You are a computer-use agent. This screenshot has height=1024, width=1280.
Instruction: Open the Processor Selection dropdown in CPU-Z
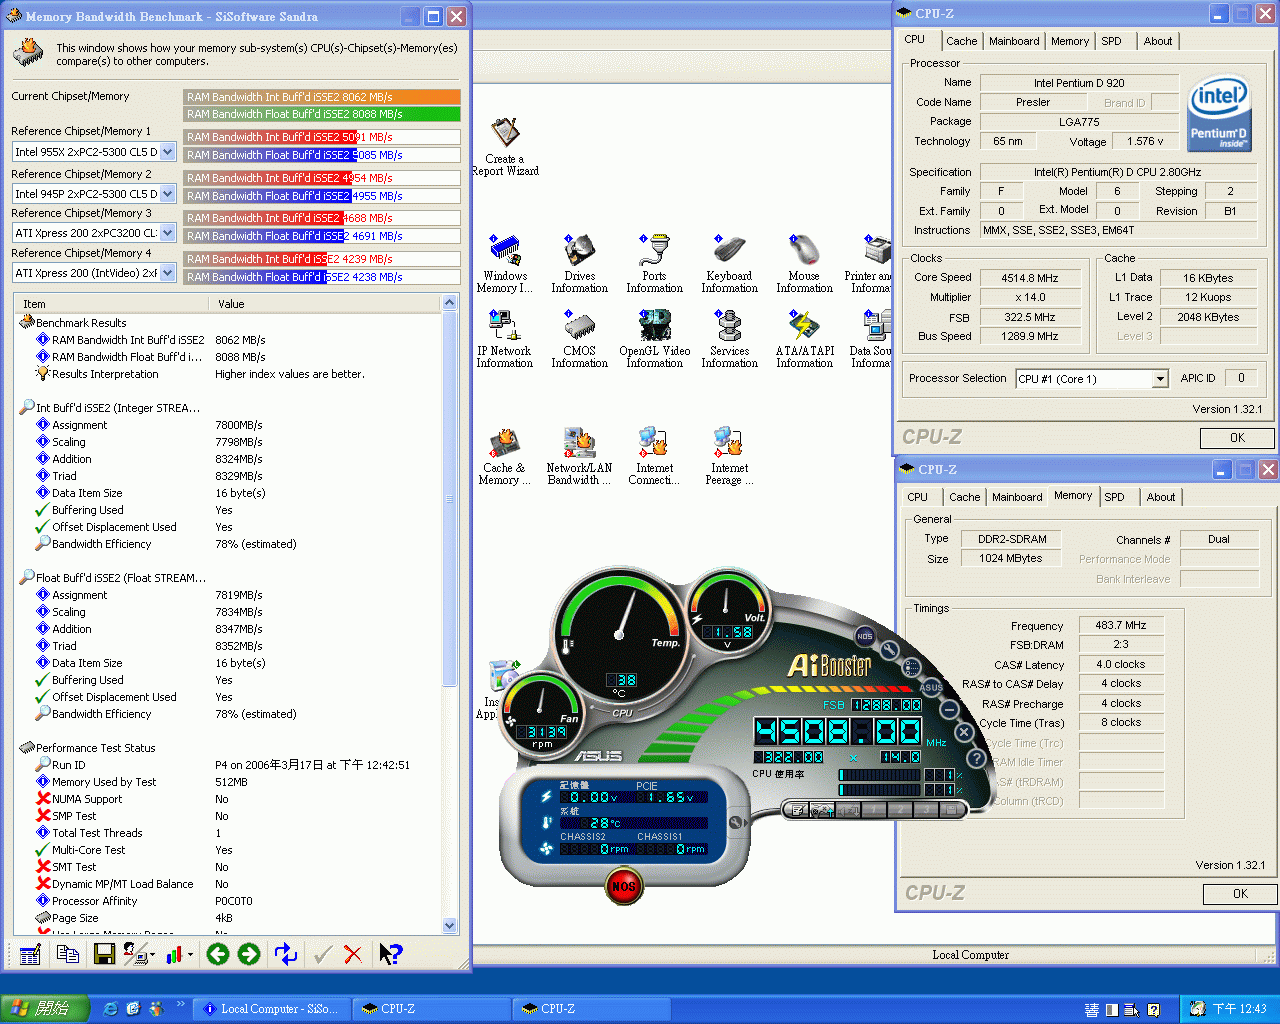coord(1160,379)
